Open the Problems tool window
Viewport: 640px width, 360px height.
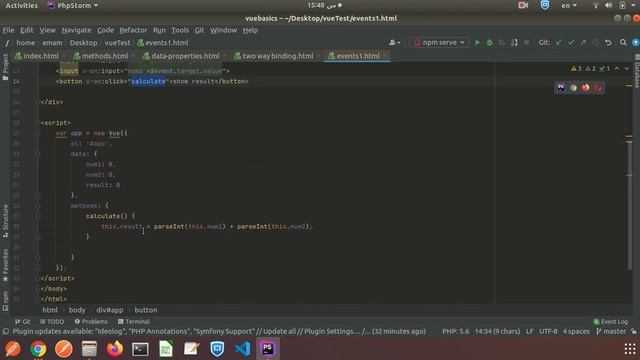click(91, 322)
